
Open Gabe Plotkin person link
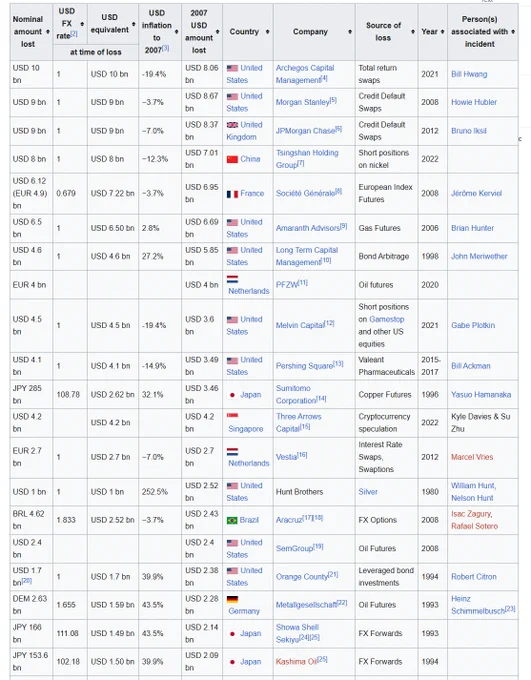(473, 325)
